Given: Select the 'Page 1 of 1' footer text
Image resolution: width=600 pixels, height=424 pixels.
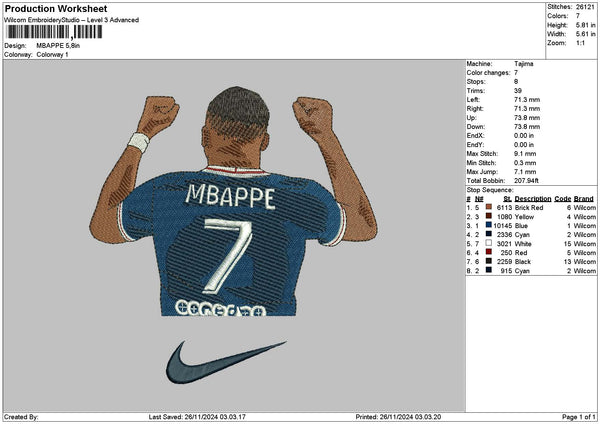Looking at the screenshot, I should click(579, 417).
